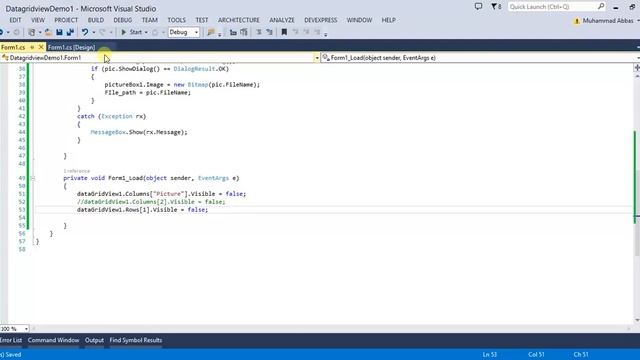Open the Undo history dropdown arrow
Viewport: 640px width, 360px height.
click(93, 32)
